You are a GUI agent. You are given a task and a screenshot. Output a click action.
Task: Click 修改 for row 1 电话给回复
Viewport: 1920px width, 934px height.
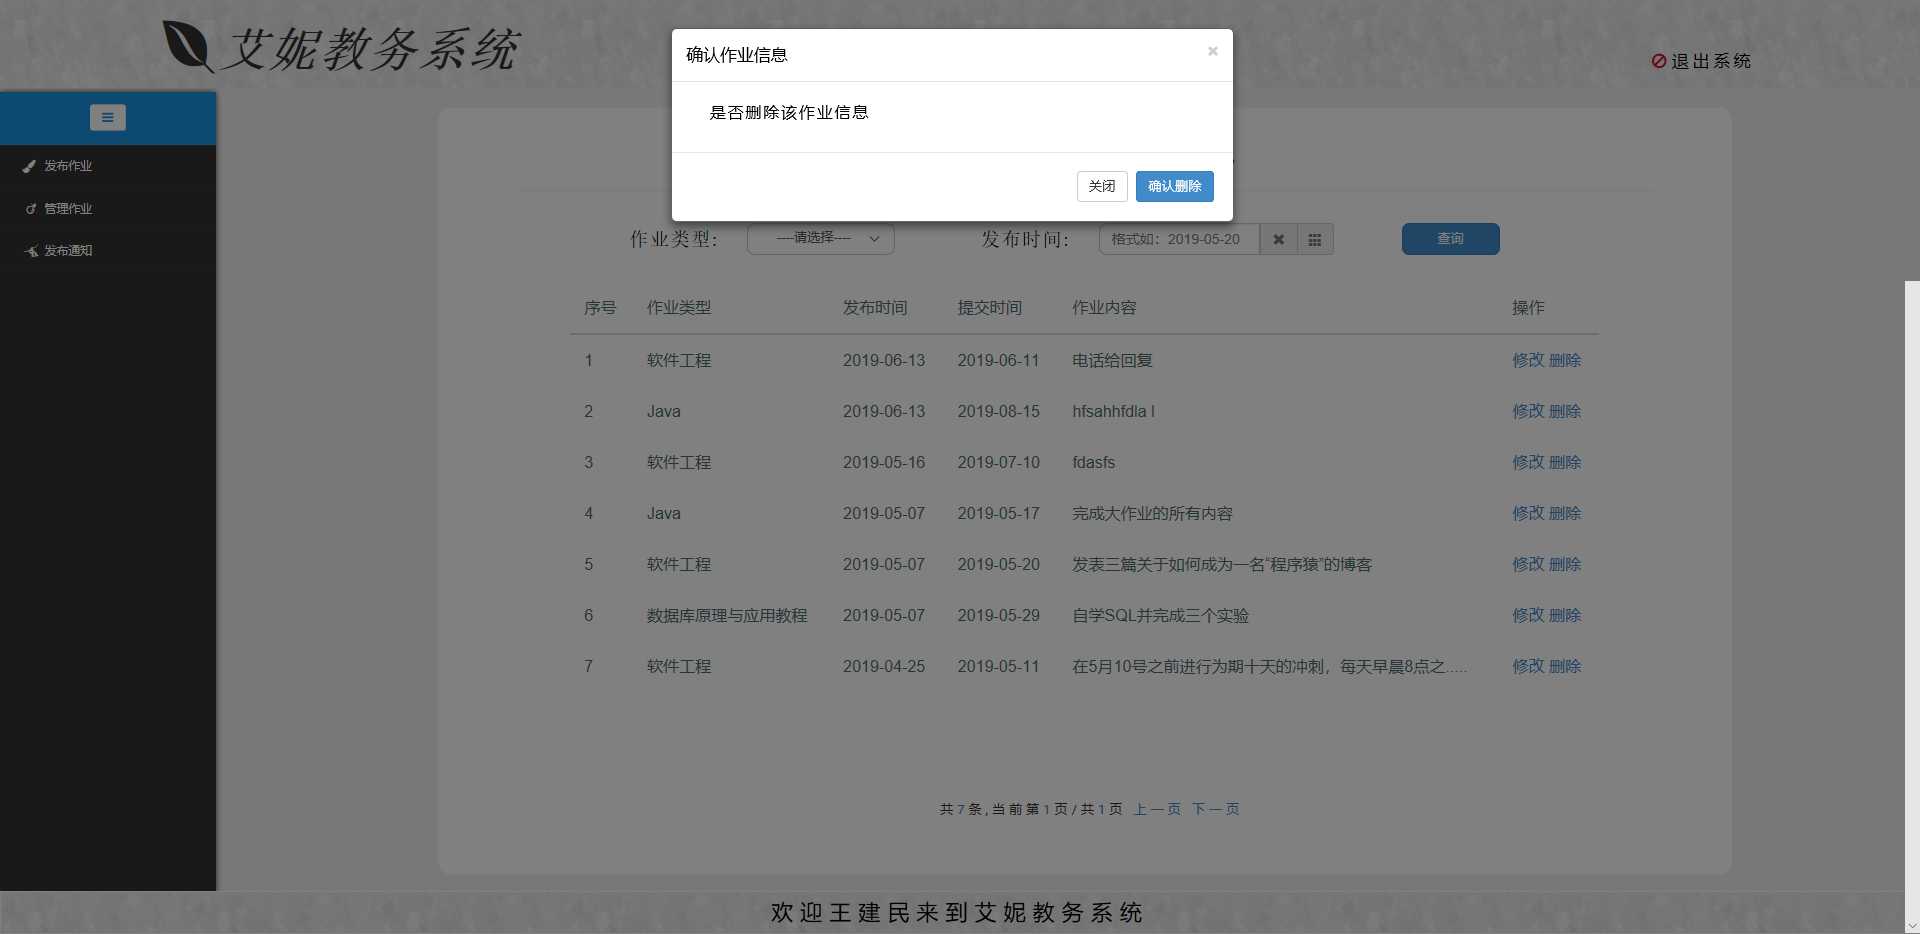pos(1528,360)
